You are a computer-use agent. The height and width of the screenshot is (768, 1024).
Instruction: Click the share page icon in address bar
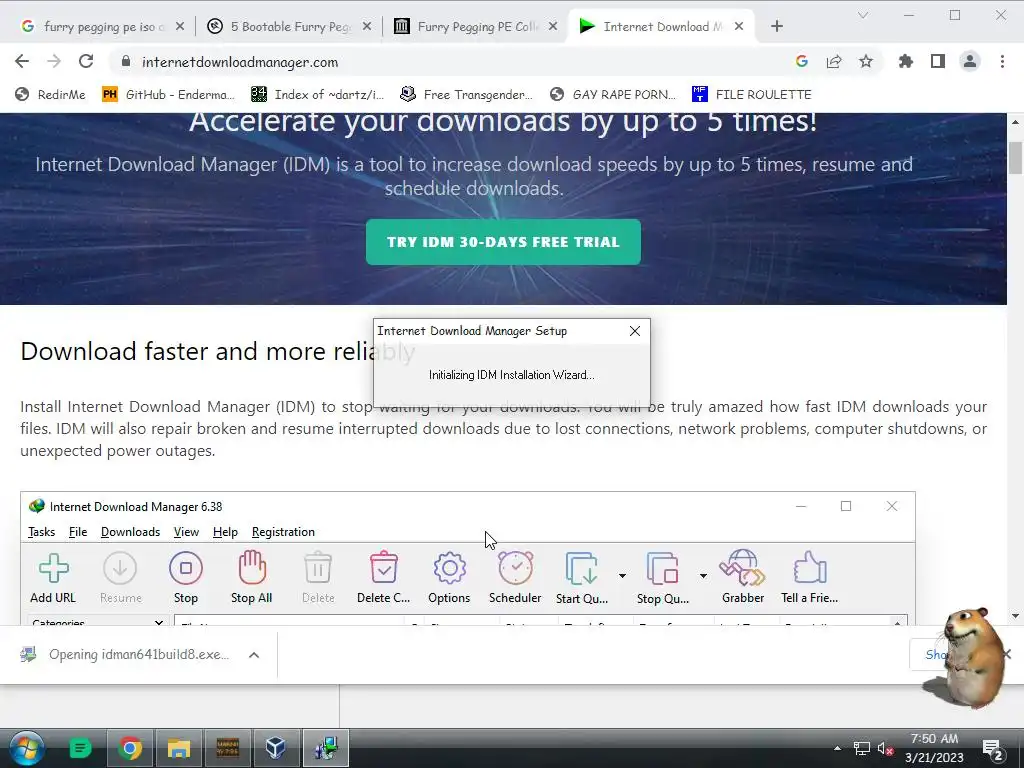[x=834, y=61]
